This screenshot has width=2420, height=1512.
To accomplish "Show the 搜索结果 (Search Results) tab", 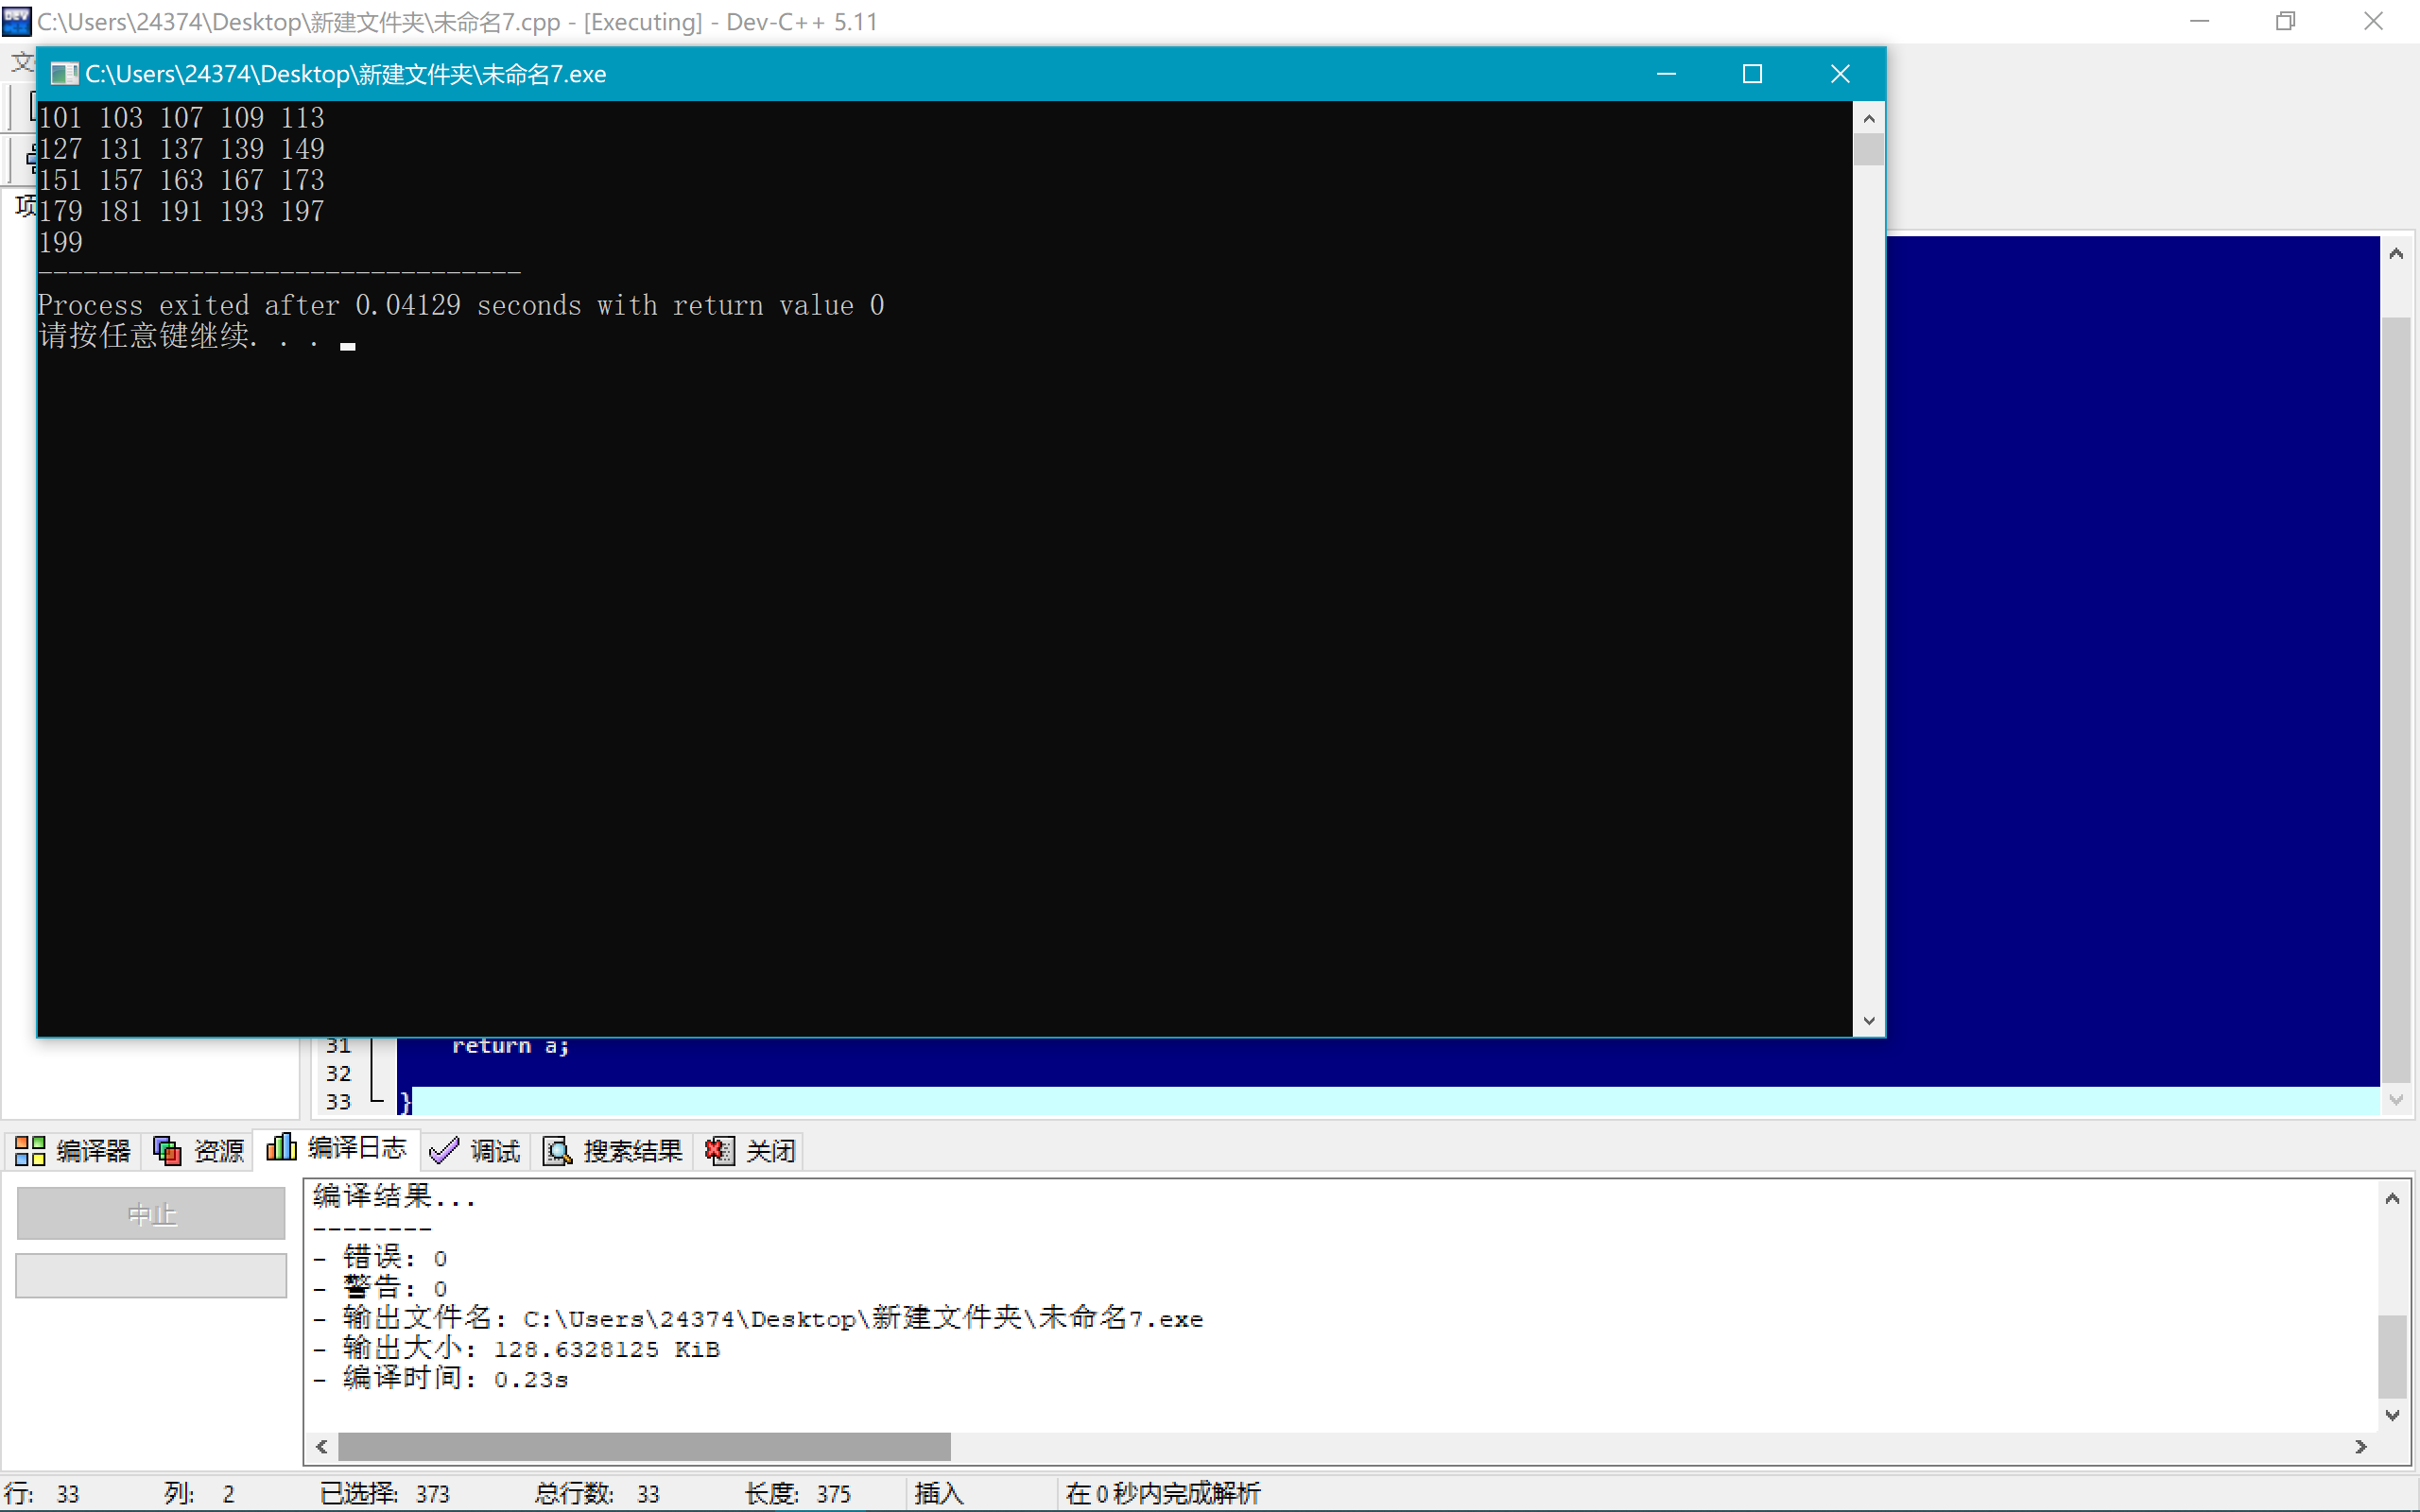I will [x=613, y=1151].
